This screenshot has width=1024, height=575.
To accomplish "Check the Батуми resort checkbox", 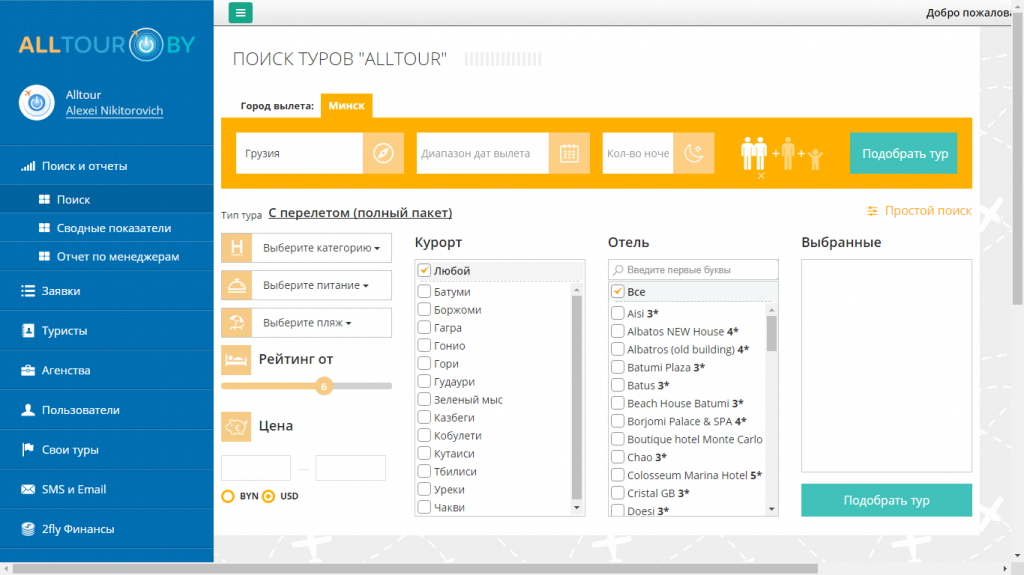I will point(424,291).
